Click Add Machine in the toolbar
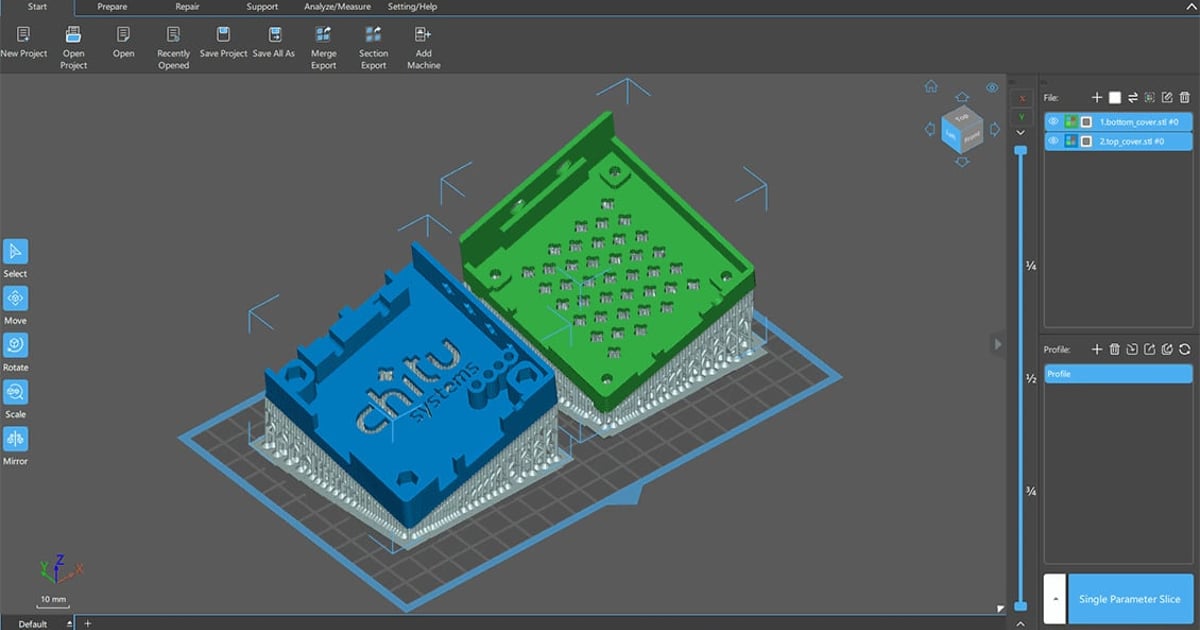Image resolution: width=1200 pixels, height=630 pixels. 423,35
